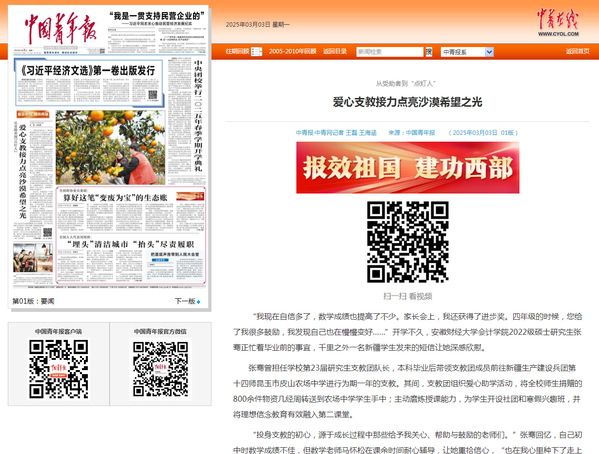Open the 算好这笔变废为宝的生态账 article on the preview
The image size is (599, 454).
(115, 198)
